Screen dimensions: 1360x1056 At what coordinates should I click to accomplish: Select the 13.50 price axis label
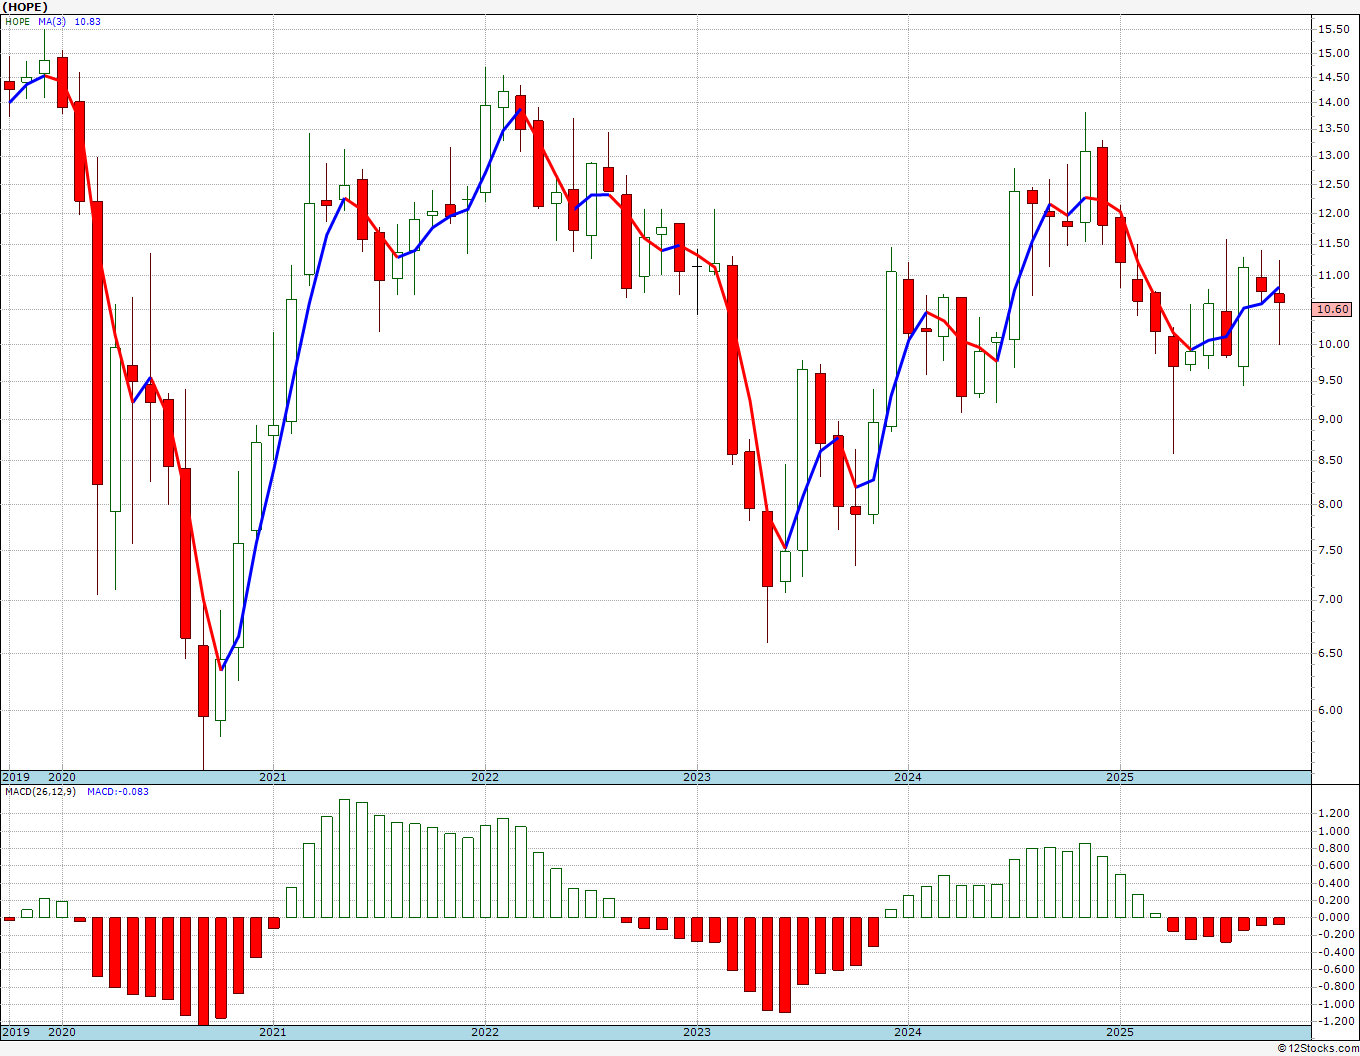point(1334,128)
